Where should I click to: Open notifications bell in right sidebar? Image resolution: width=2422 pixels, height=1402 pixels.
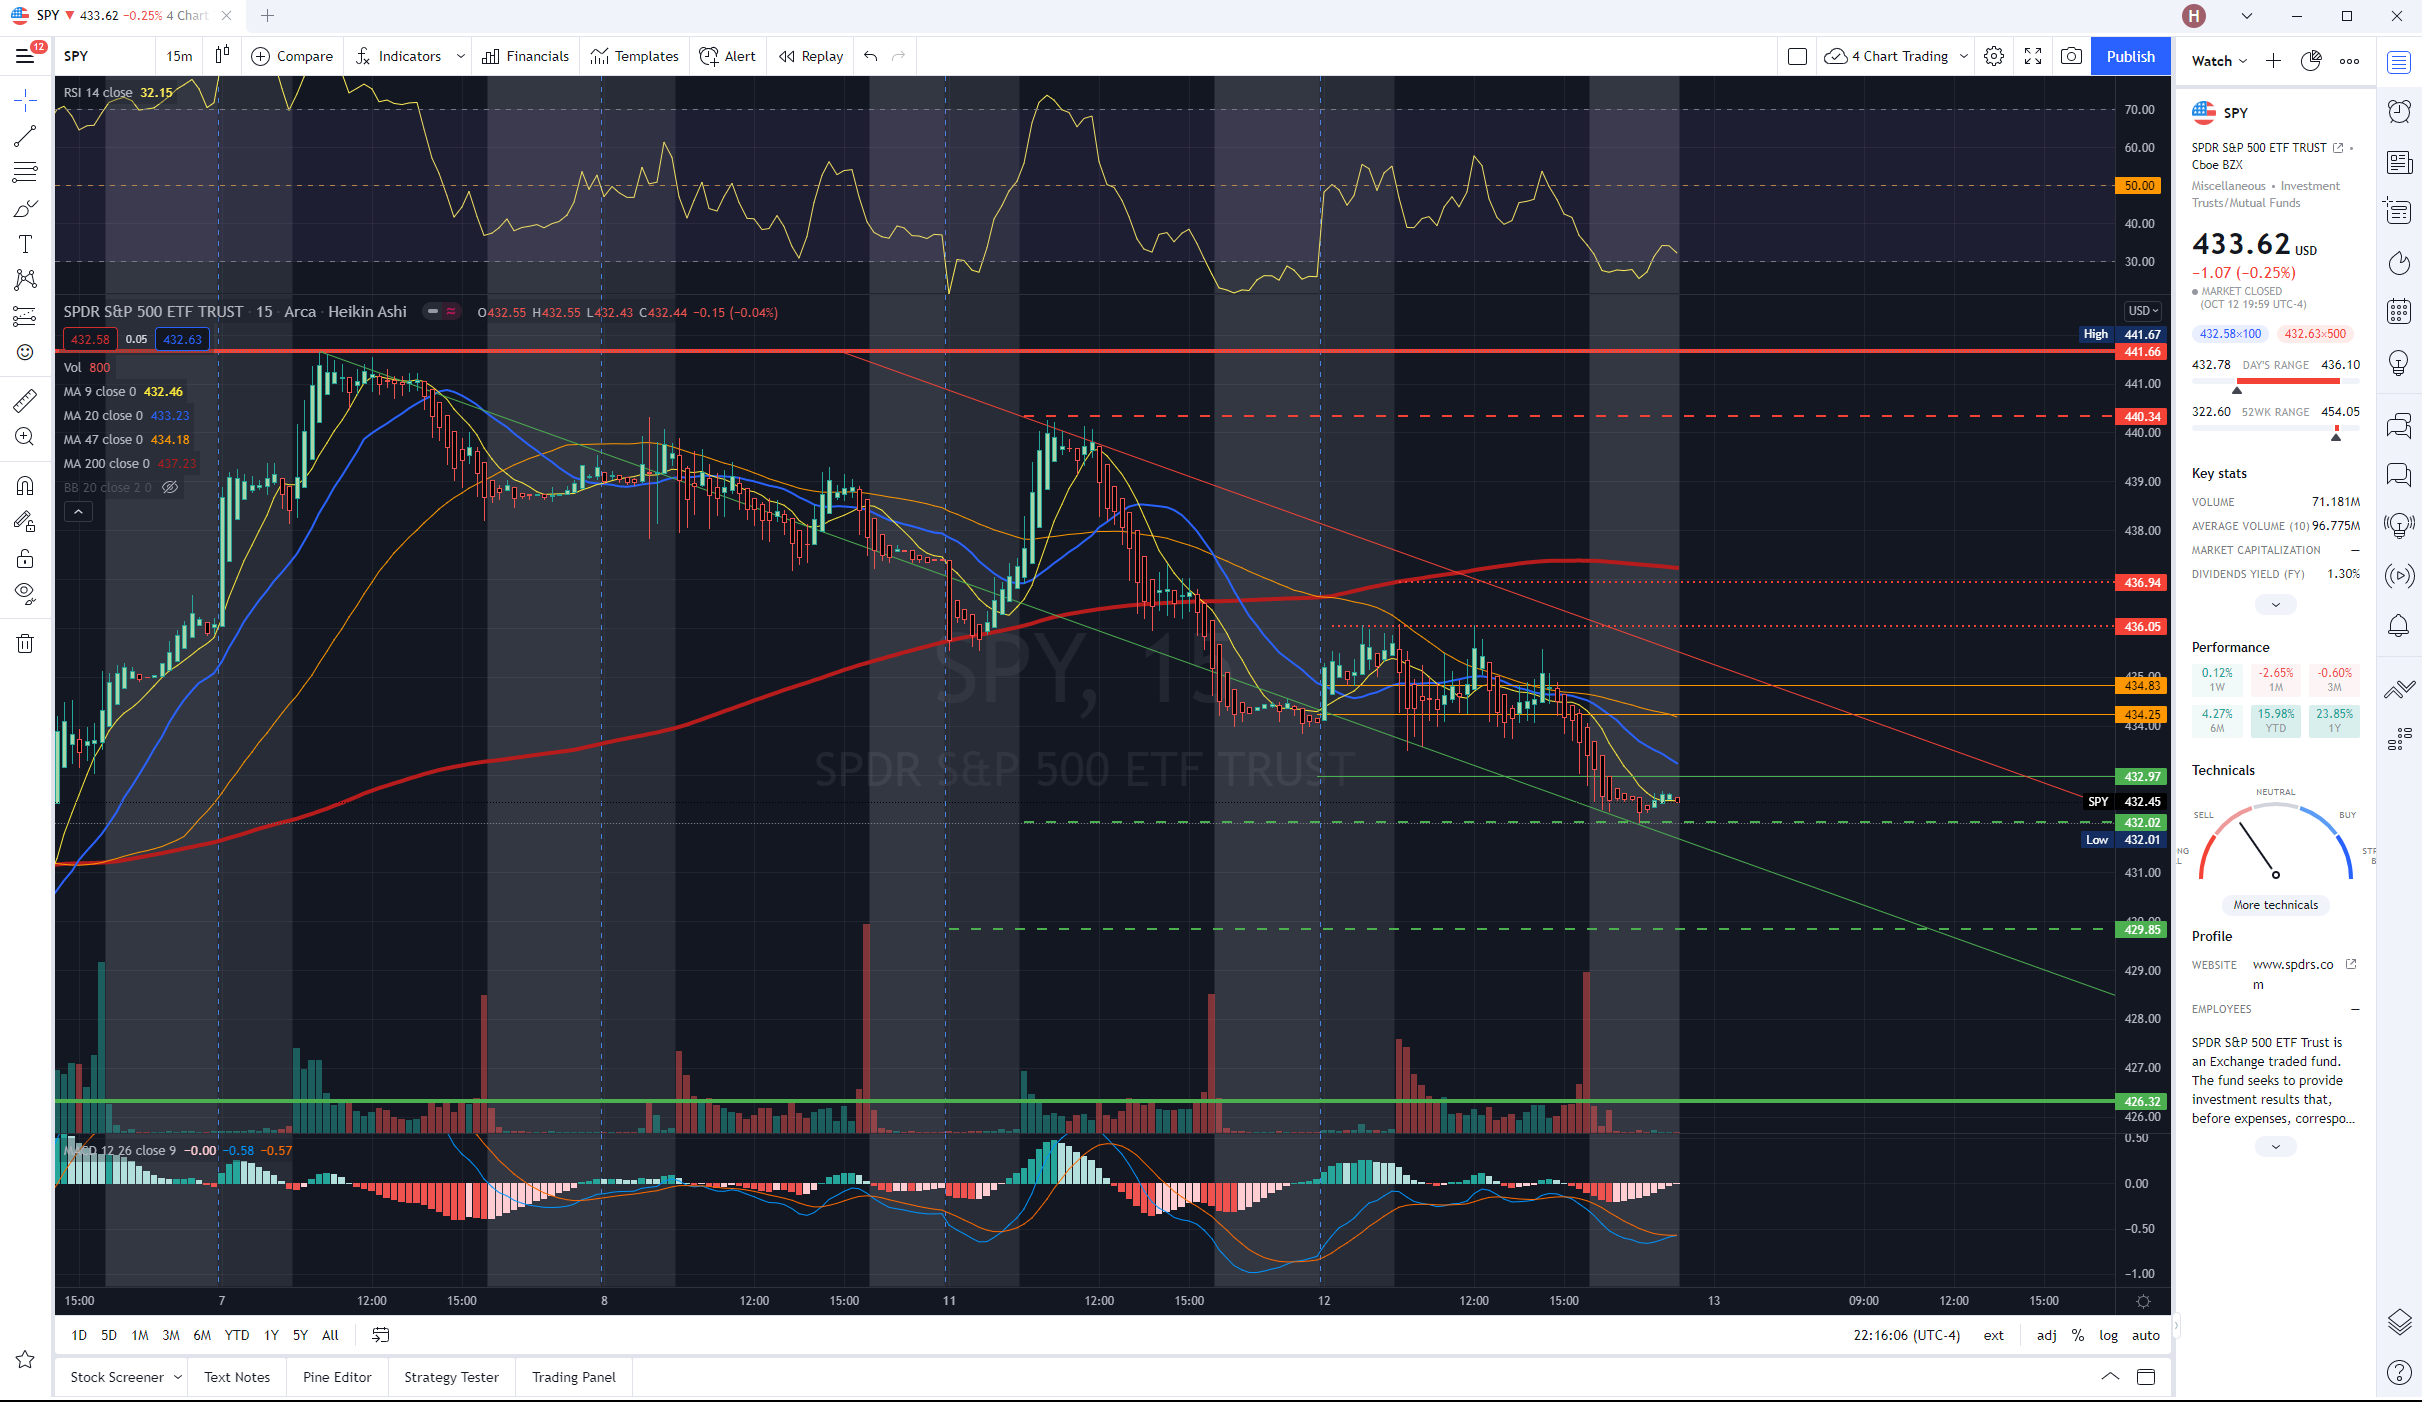(2399, 626)
